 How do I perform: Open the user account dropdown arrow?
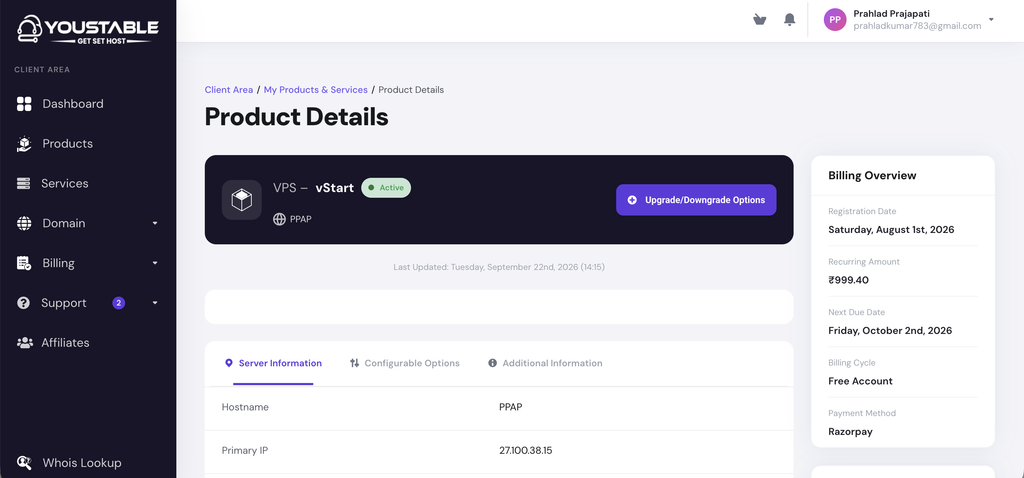click(x=991, y=20)
